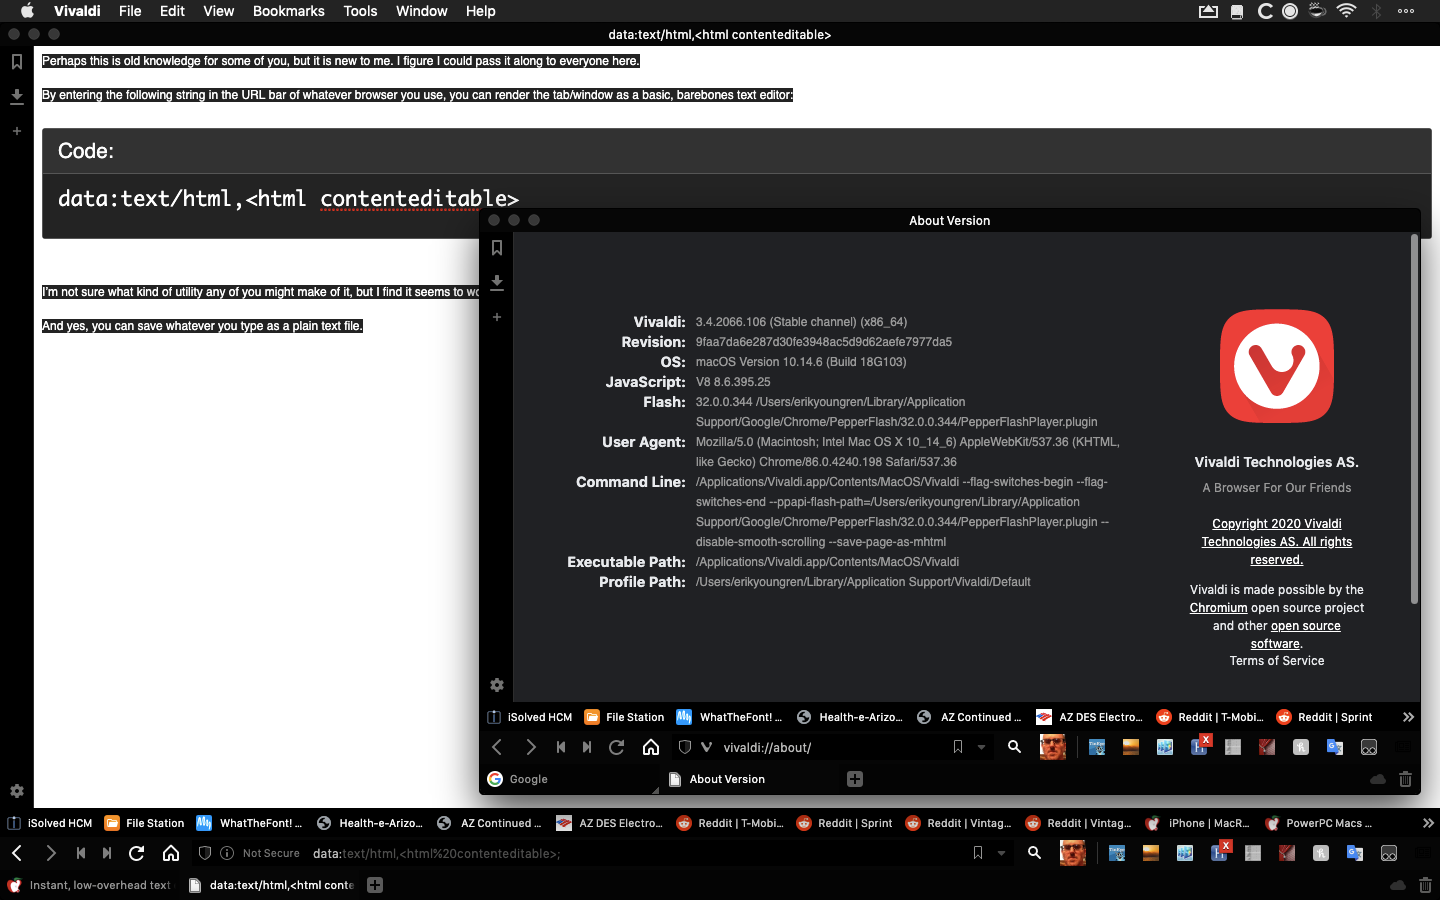This screenshot has height=900, width=1440.
Task: Select the data:text/html tab in main window
Action: 271,885
